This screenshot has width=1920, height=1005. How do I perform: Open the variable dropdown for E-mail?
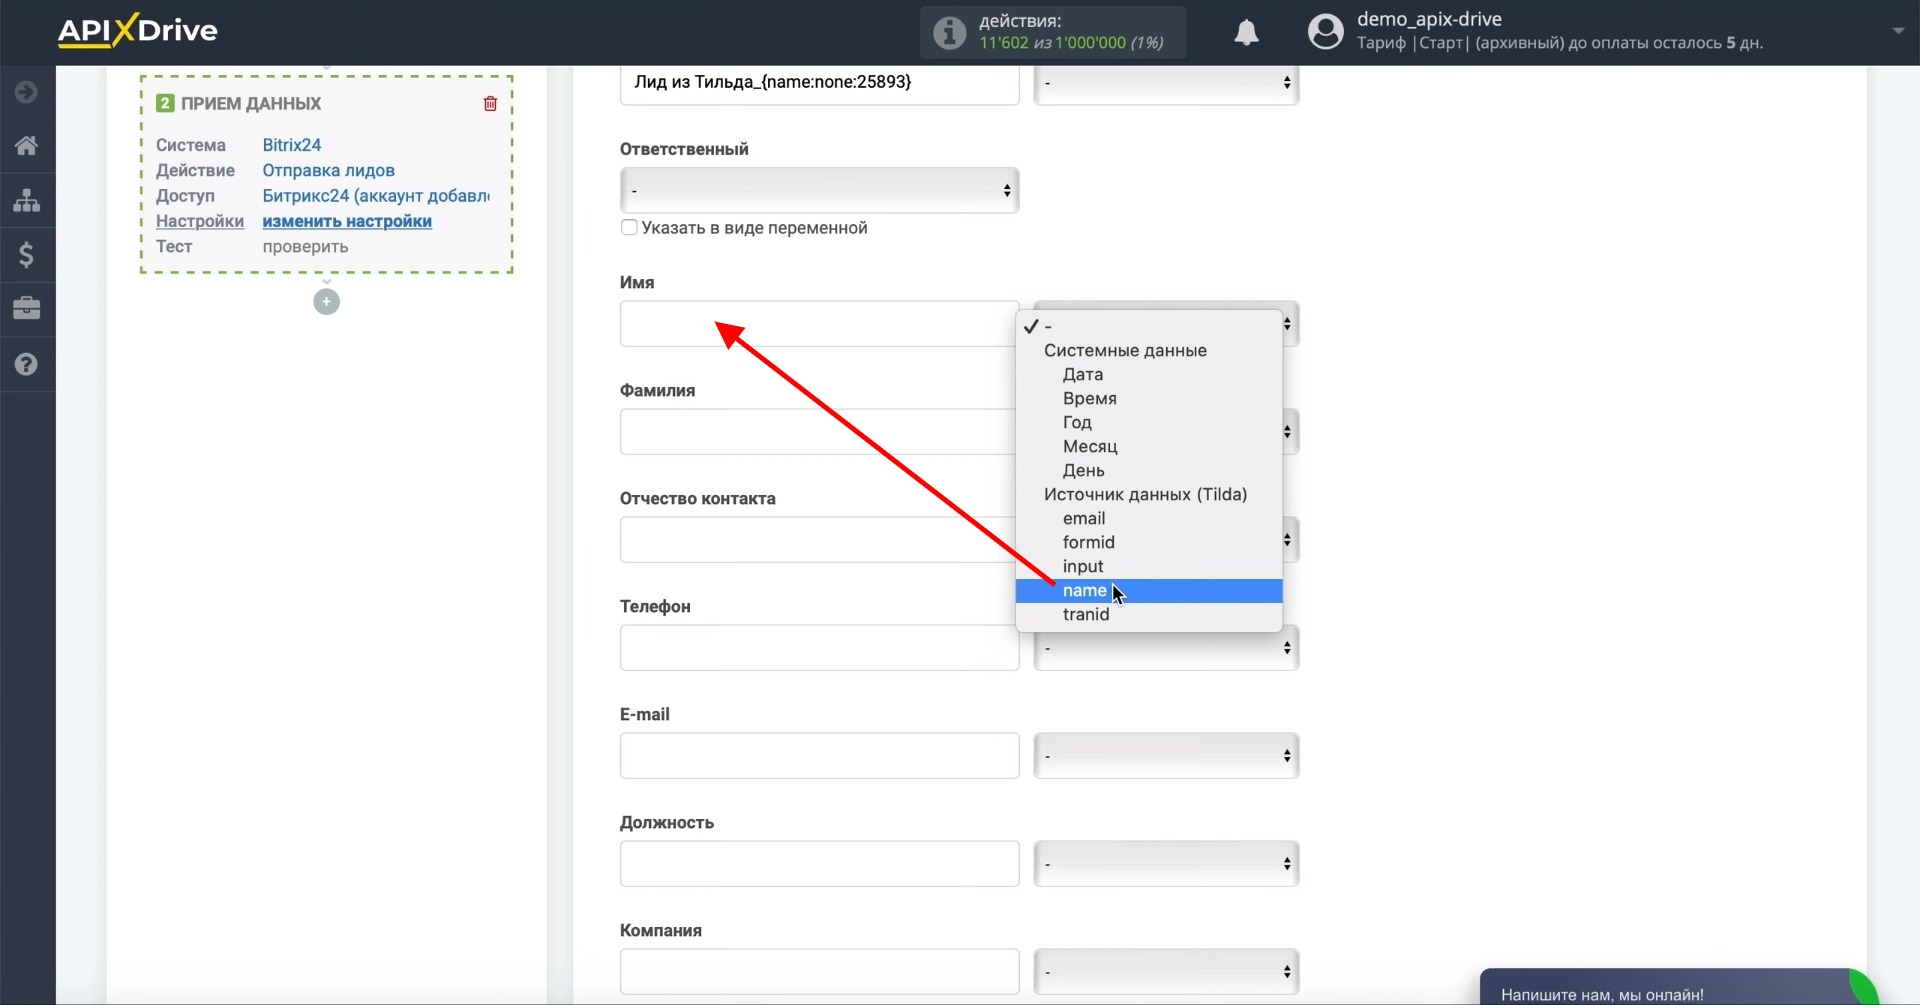pos(1166,756)
